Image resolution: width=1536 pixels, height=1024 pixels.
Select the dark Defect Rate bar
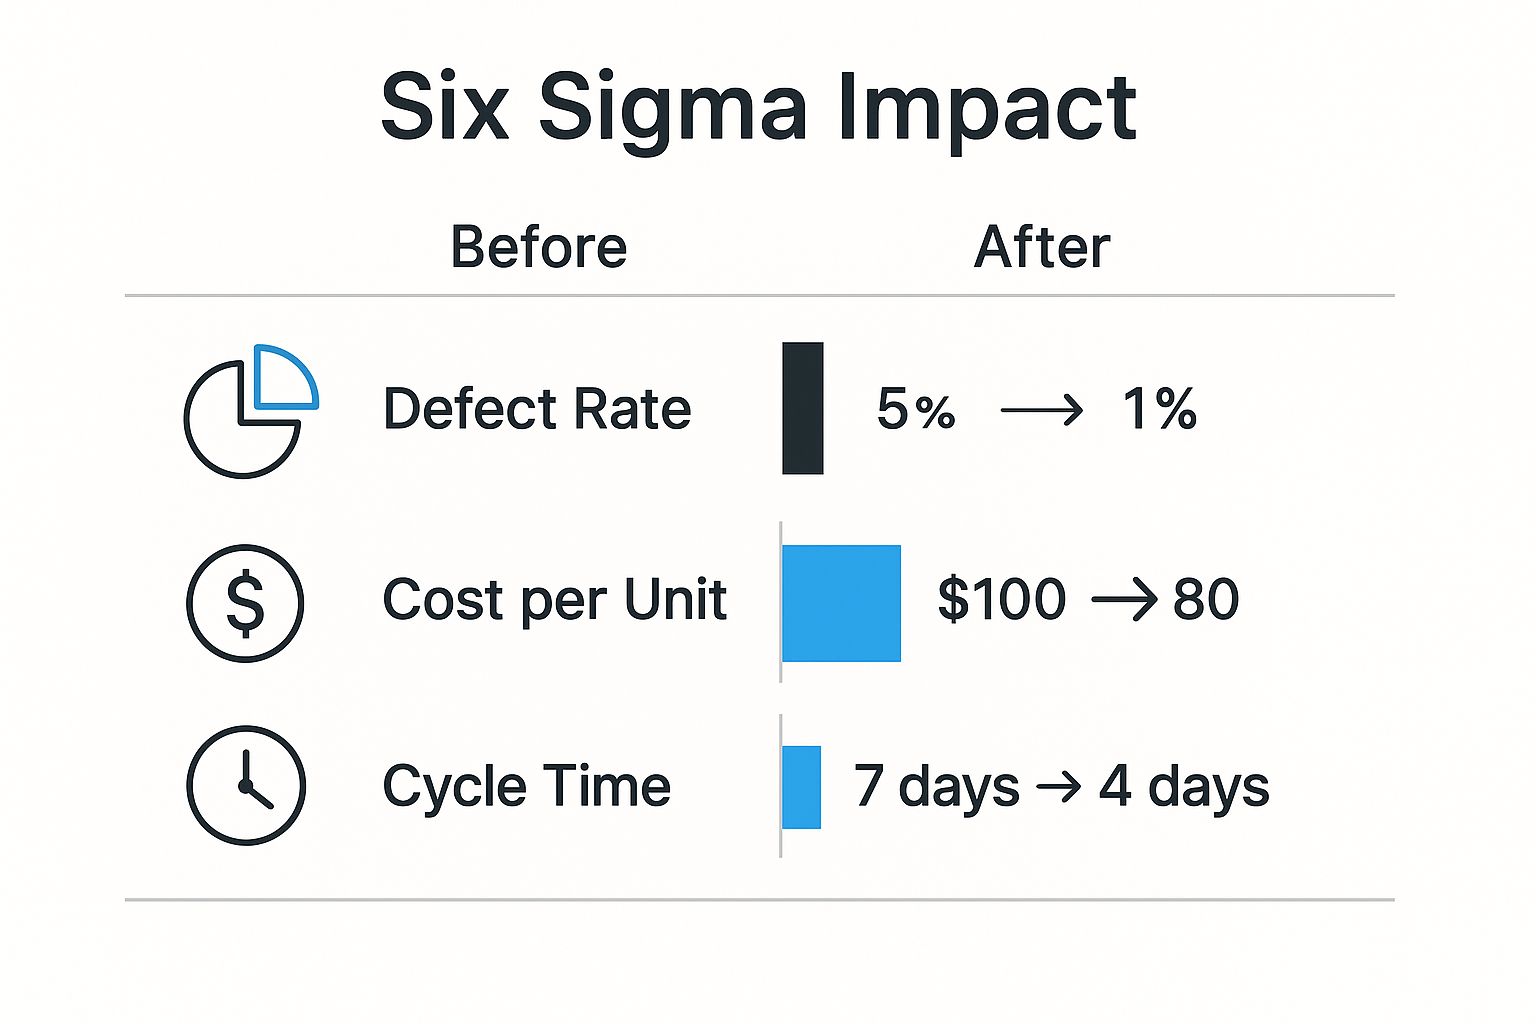(803, 408)
